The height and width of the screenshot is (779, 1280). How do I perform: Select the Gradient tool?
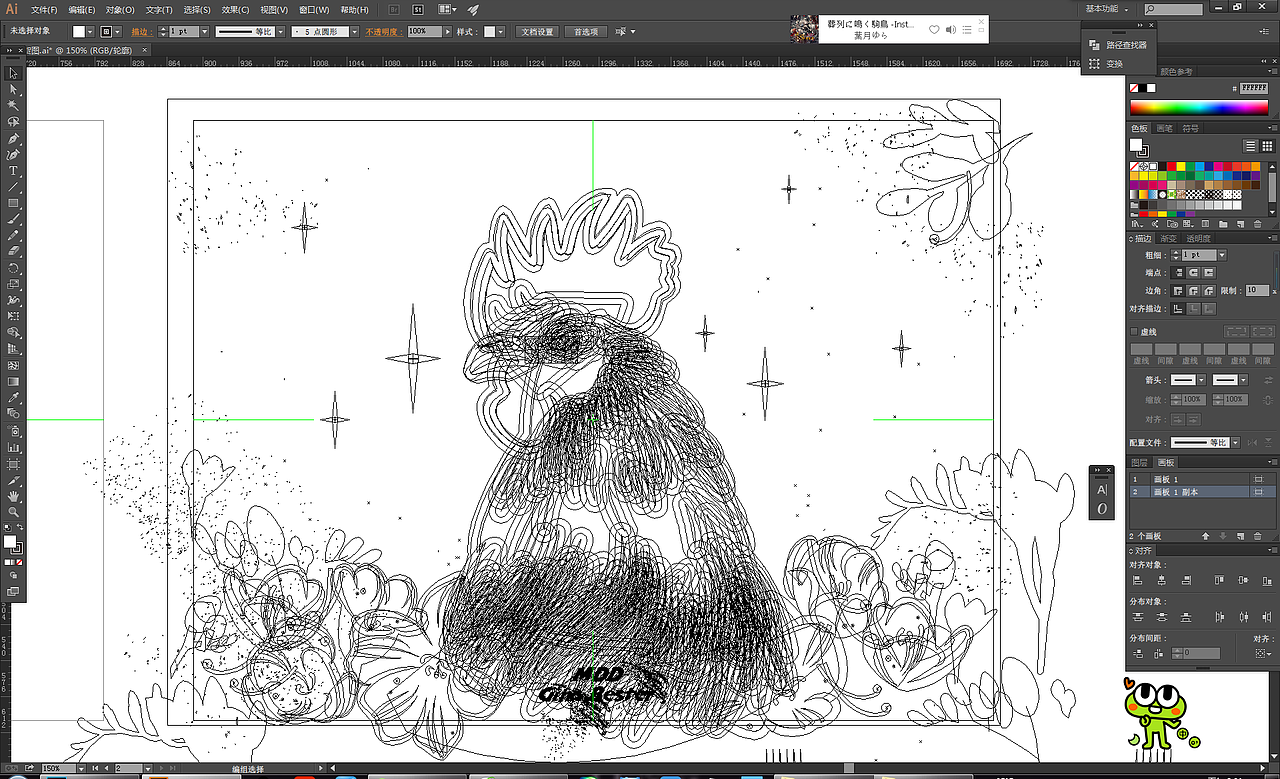[14, 381]
